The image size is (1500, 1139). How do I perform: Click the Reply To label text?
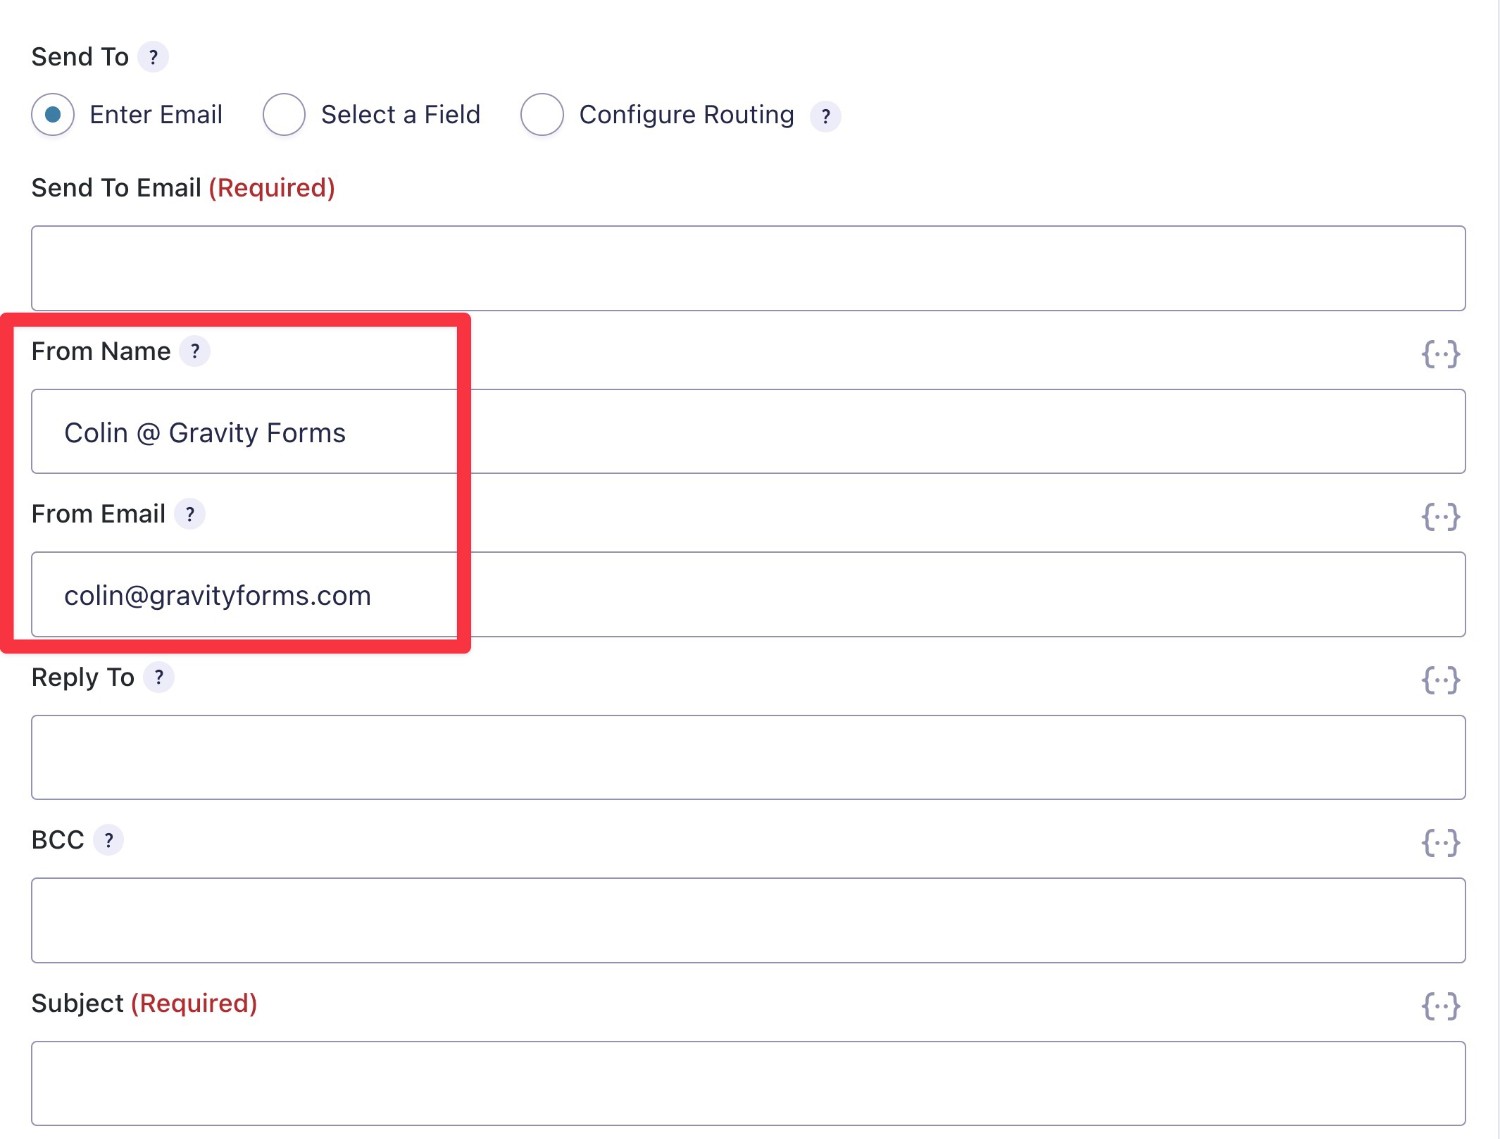click(83, 677)
